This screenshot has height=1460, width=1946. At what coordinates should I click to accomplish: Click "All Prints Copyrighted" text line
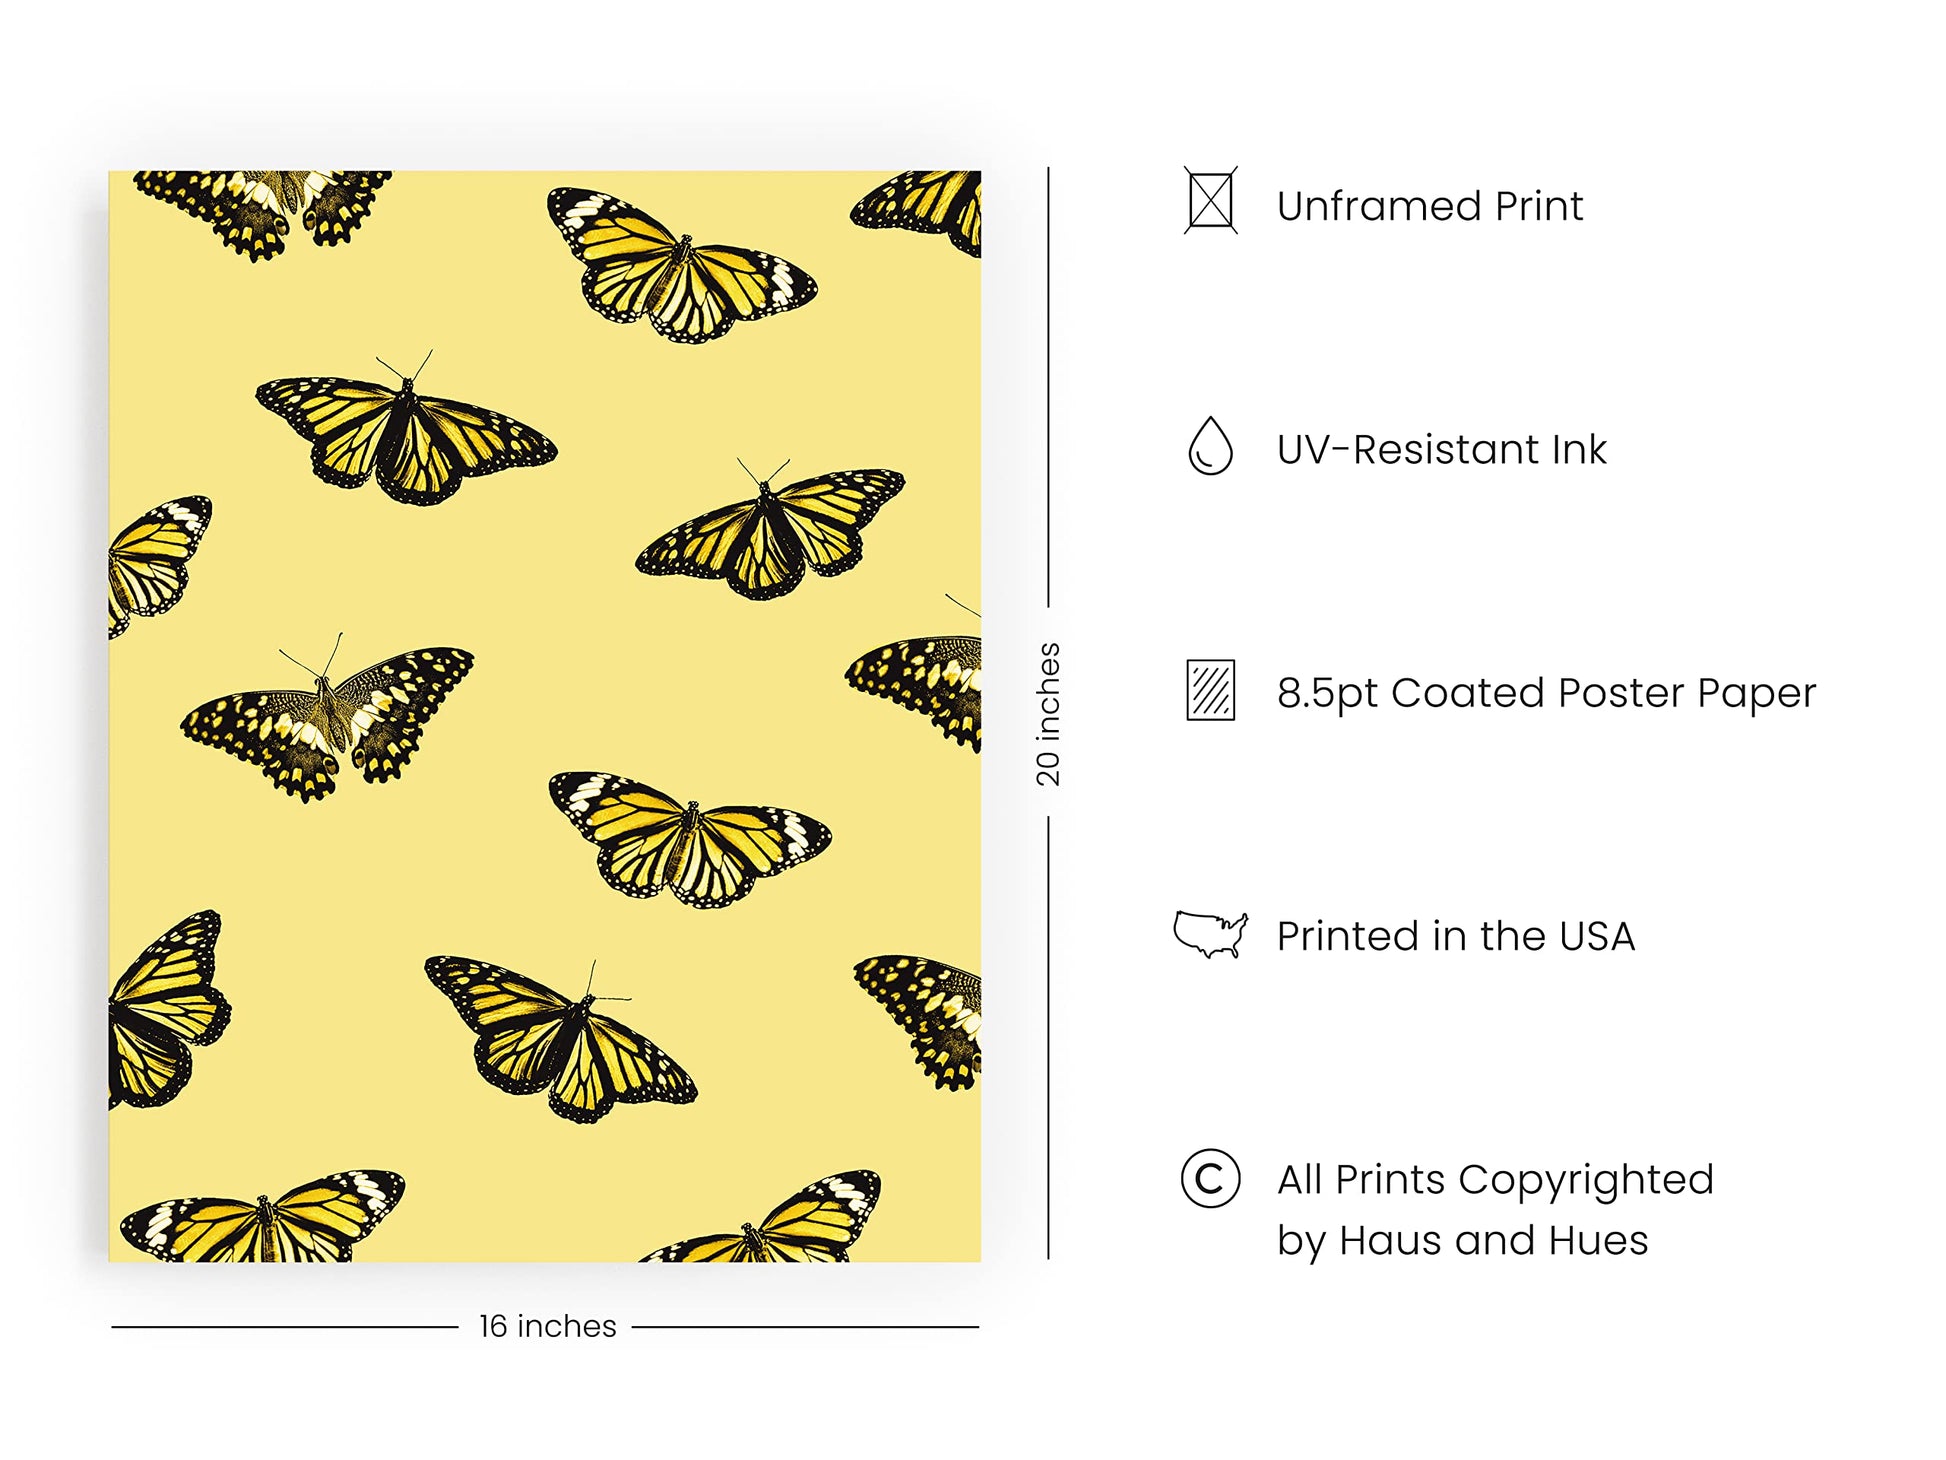pos(1495,1180)
